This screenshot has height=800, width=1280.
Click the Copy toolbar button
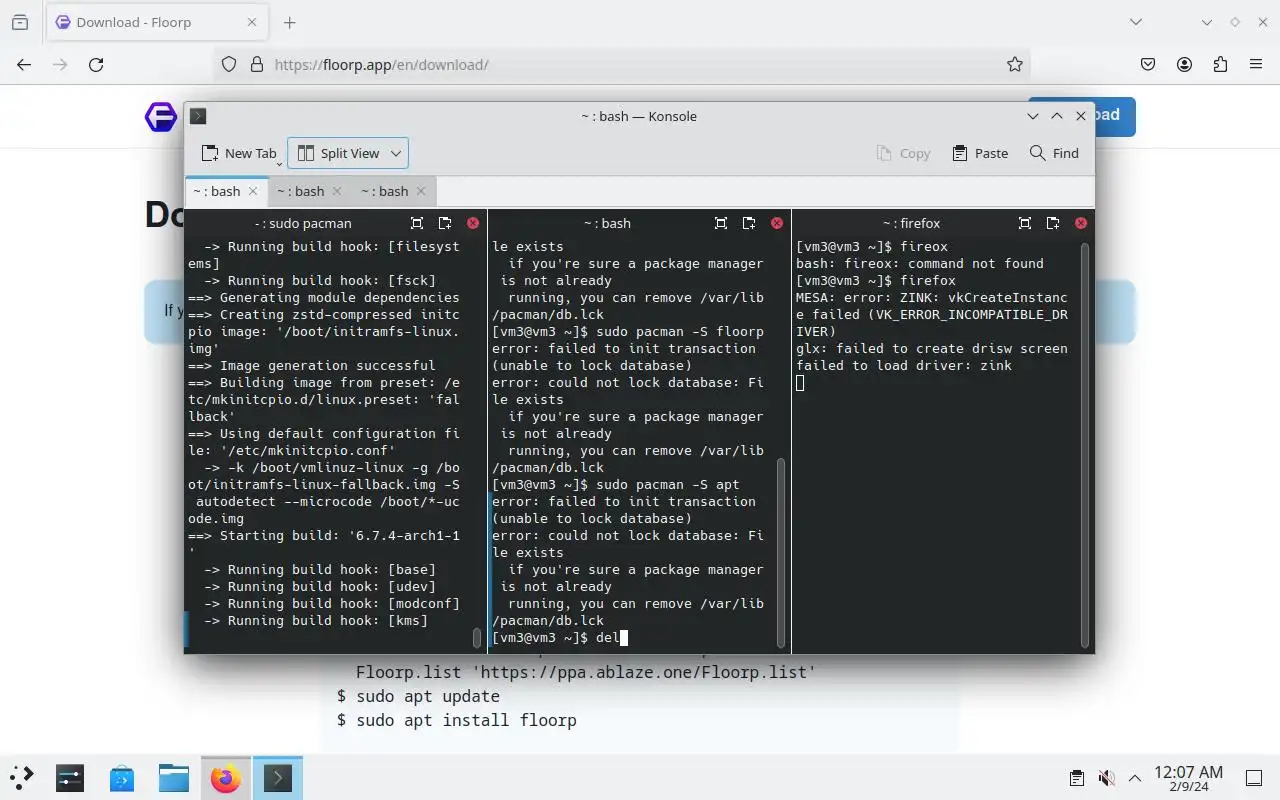point(903,153)
